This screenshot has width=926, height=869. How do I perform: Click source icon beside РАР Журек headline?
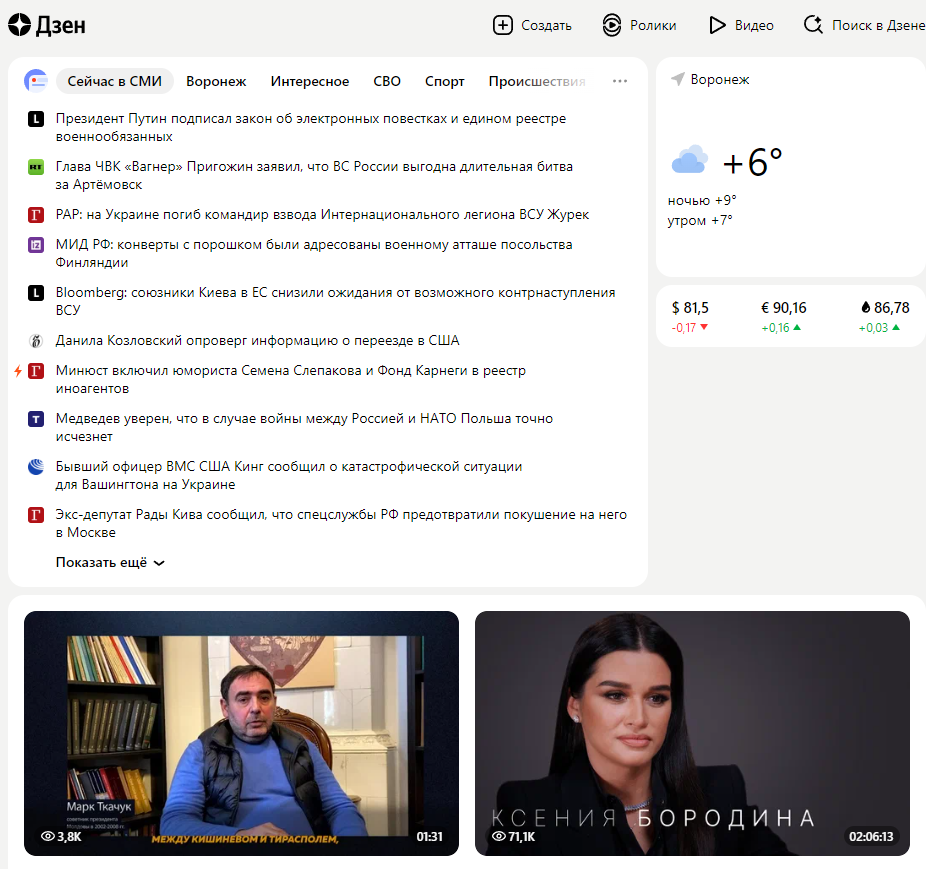click(x=36, y=215)
